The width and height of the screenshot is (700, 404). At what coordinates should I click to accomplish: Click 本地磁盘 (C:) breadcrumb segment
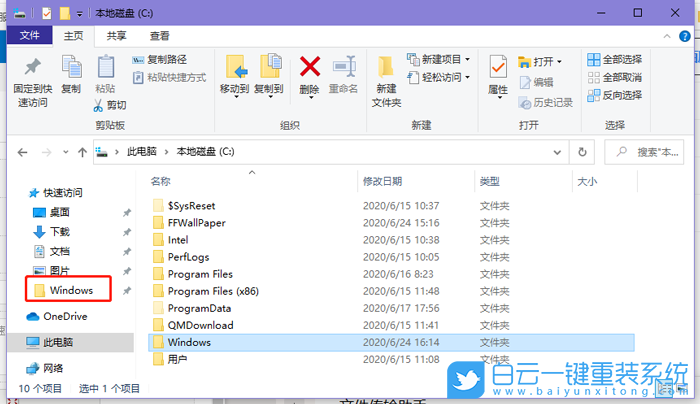(x=205, y=152)
